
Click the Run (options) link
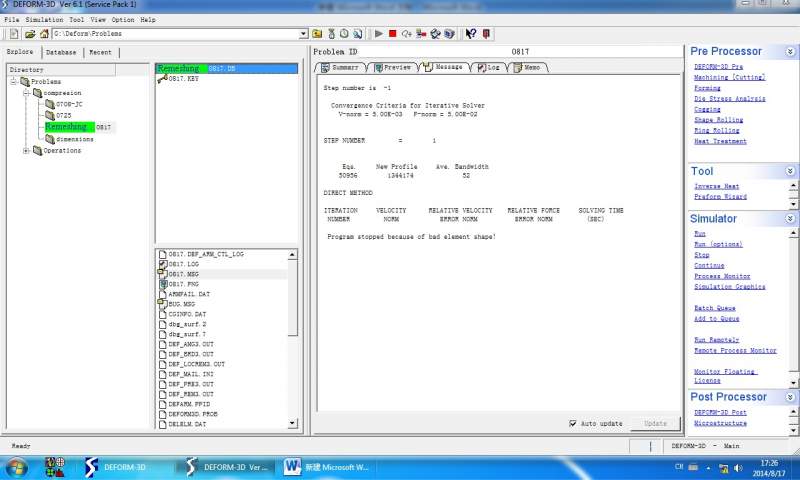click(x=718, y=244)
